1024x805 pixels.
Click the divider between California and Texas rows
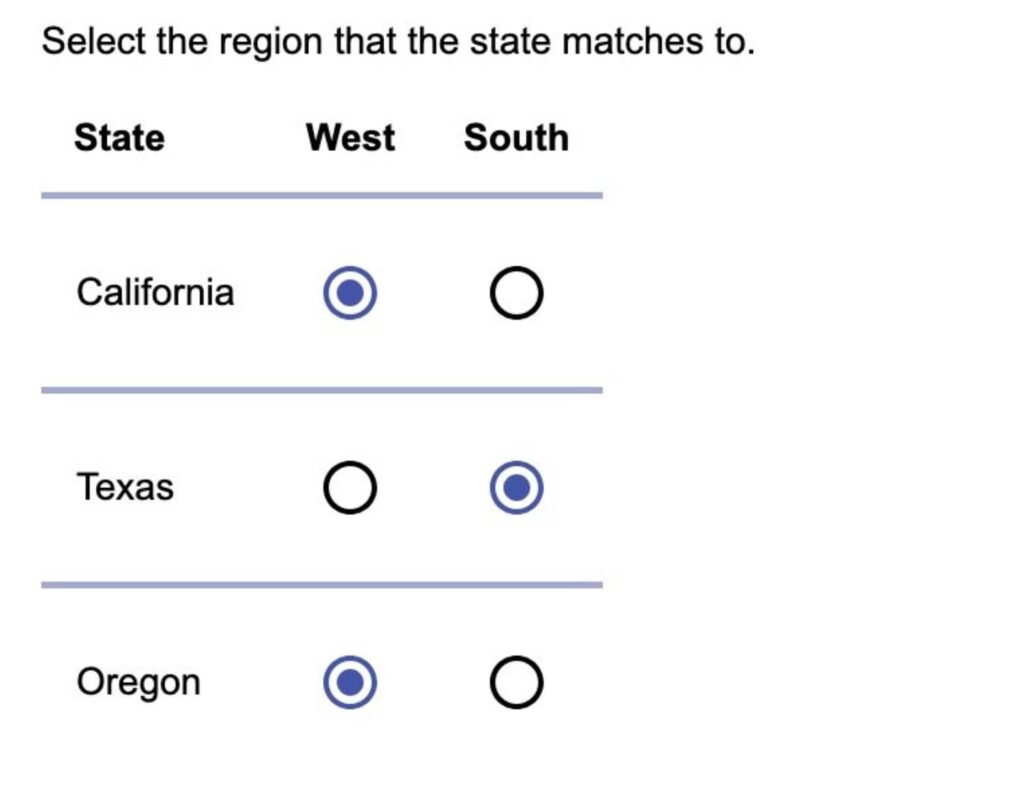click(322, 390)
